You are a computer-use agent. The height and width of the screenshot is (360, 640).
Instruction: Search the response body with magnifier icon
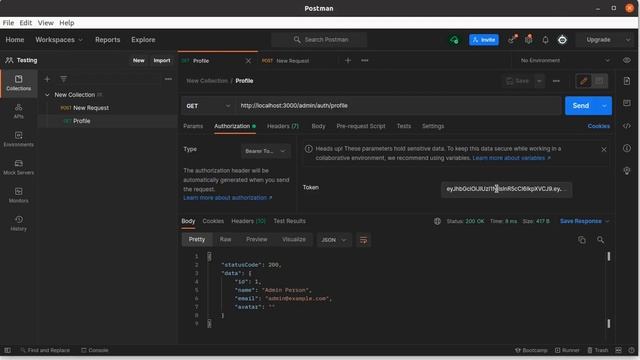[600, 240]
